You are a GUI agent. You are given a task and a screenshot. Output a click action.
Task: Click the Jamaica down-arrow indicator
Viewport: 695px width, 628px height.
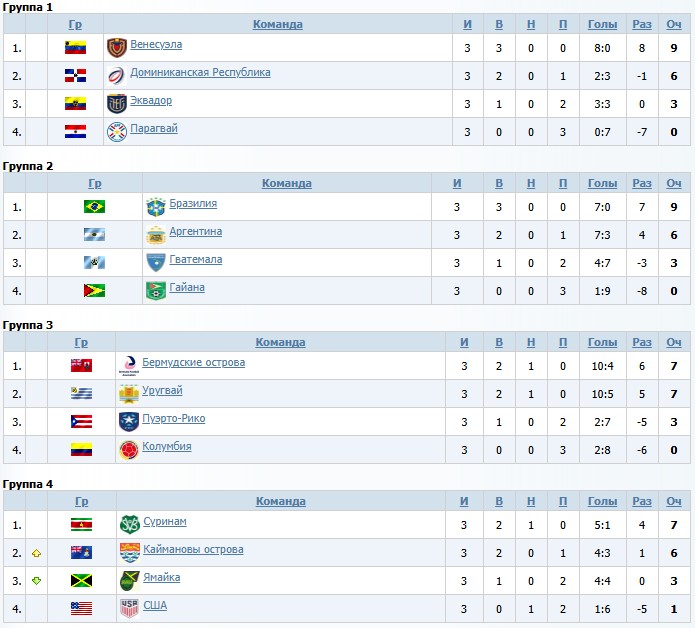tap(36, 580)
